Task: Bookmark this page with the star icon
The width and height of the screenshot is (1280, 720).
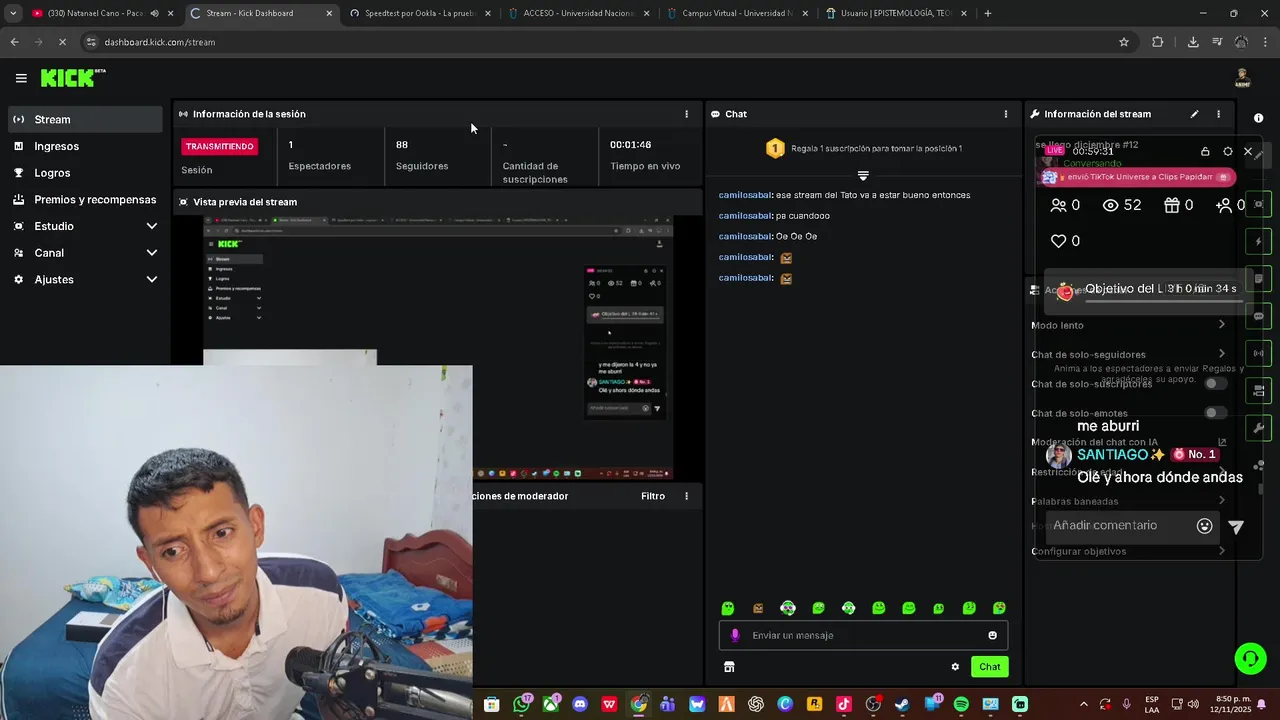Action: (1124, 42)
